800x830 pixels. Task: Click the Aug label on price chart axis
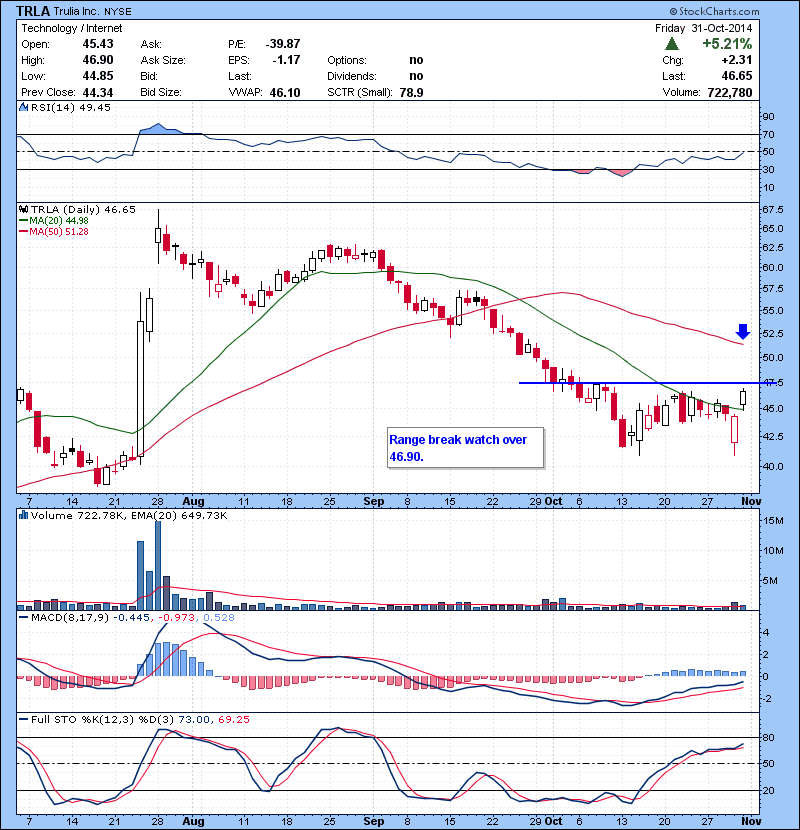tap(193, 501)
